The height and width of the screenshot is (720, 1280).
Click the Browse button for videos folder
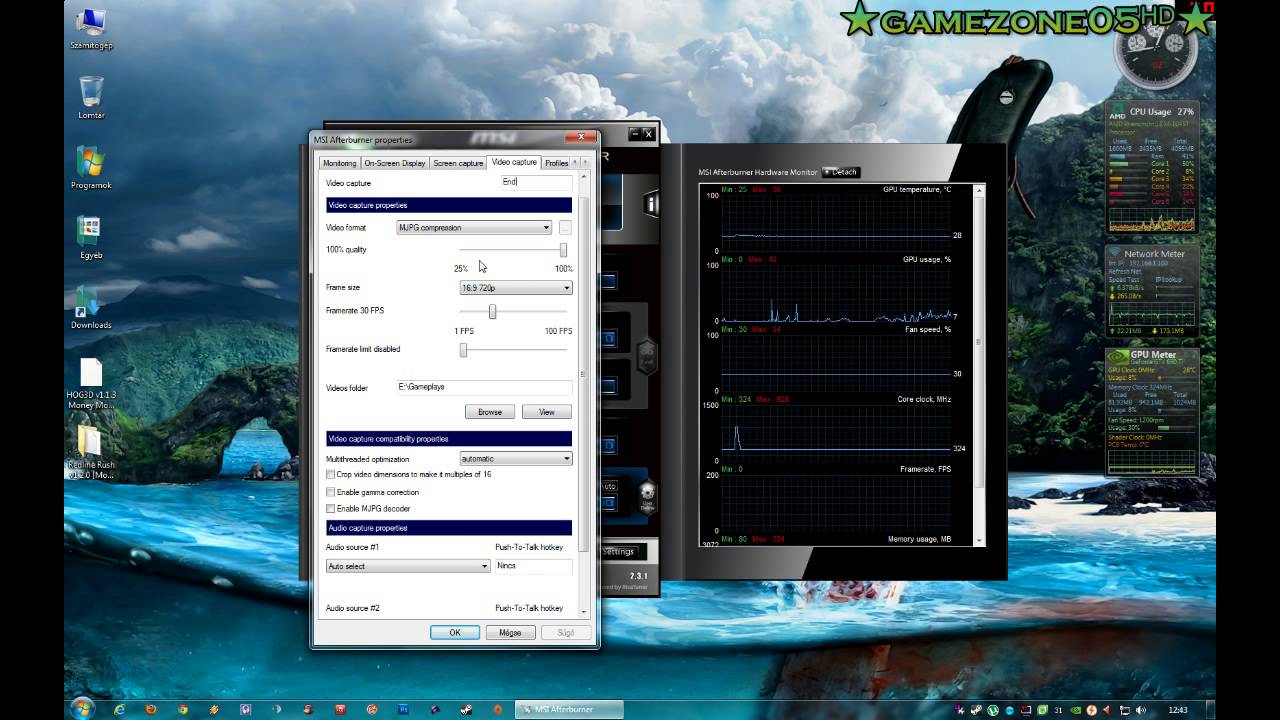point(490,412)
